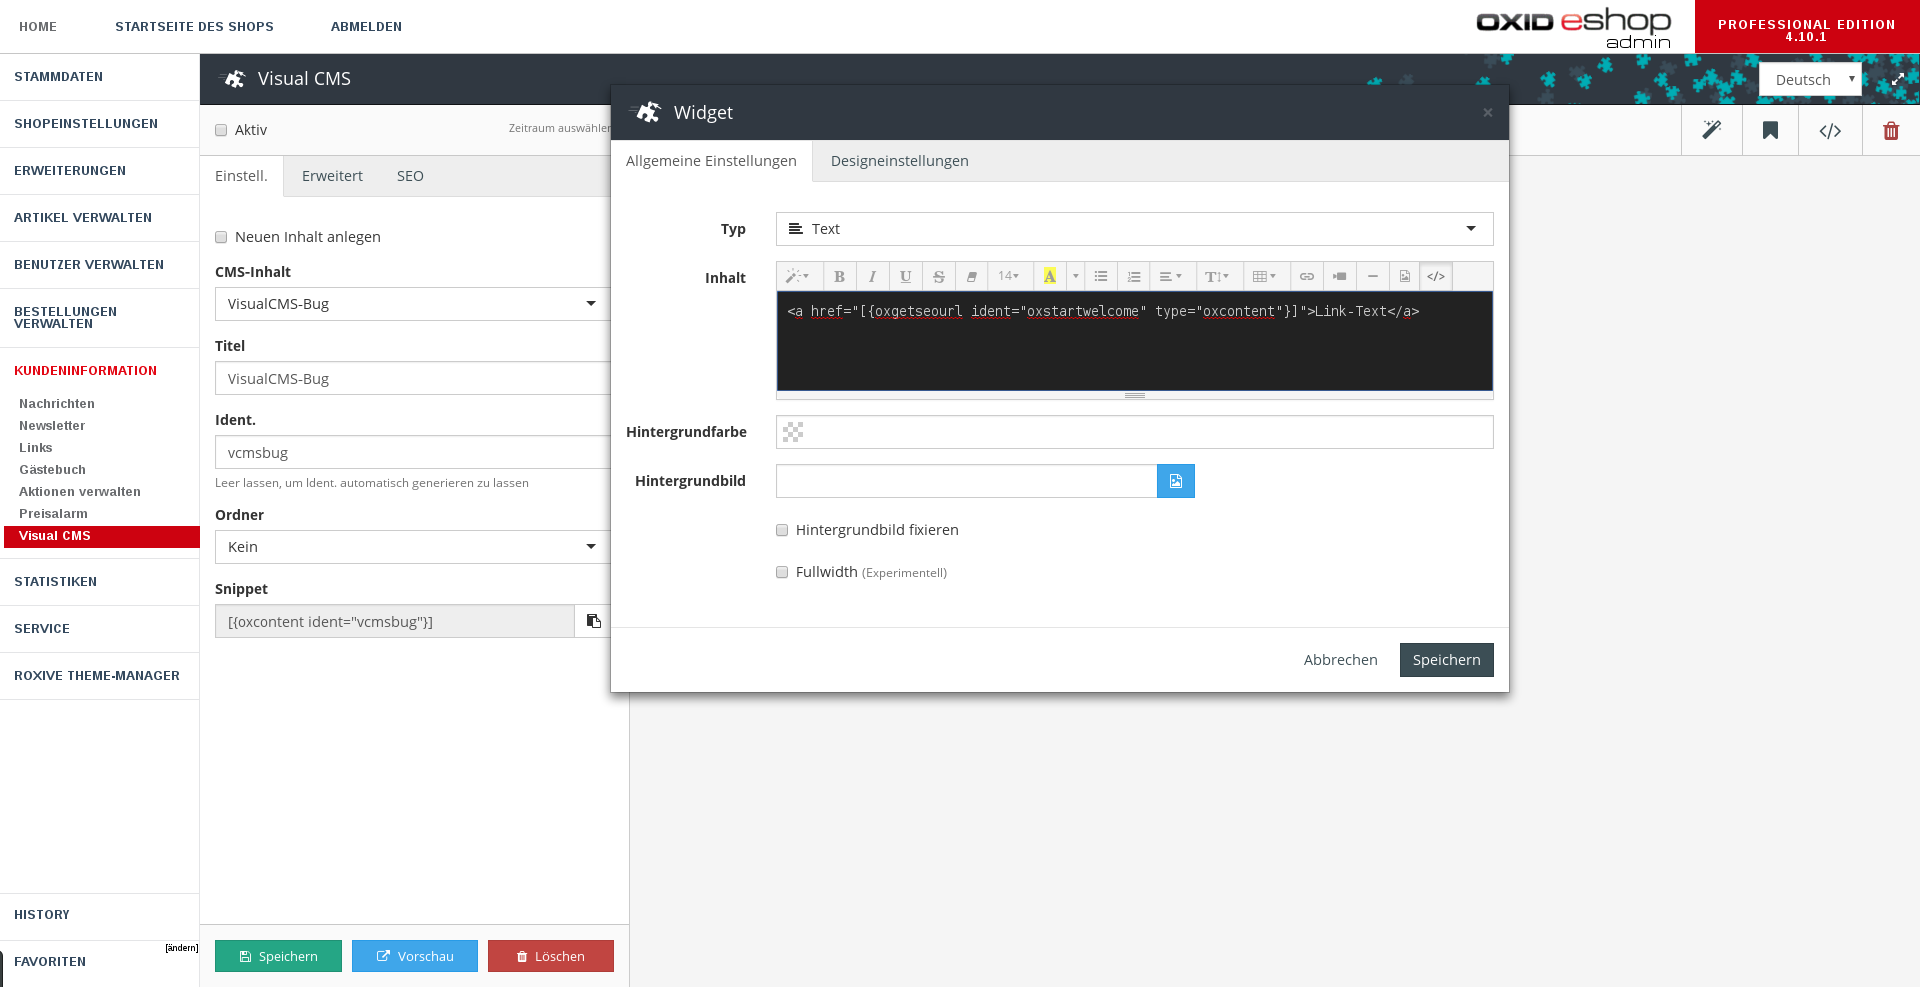Switch to the Designeinstellungen tab
The height and width of the screenshot is (987, 1920).
[899, 161]
